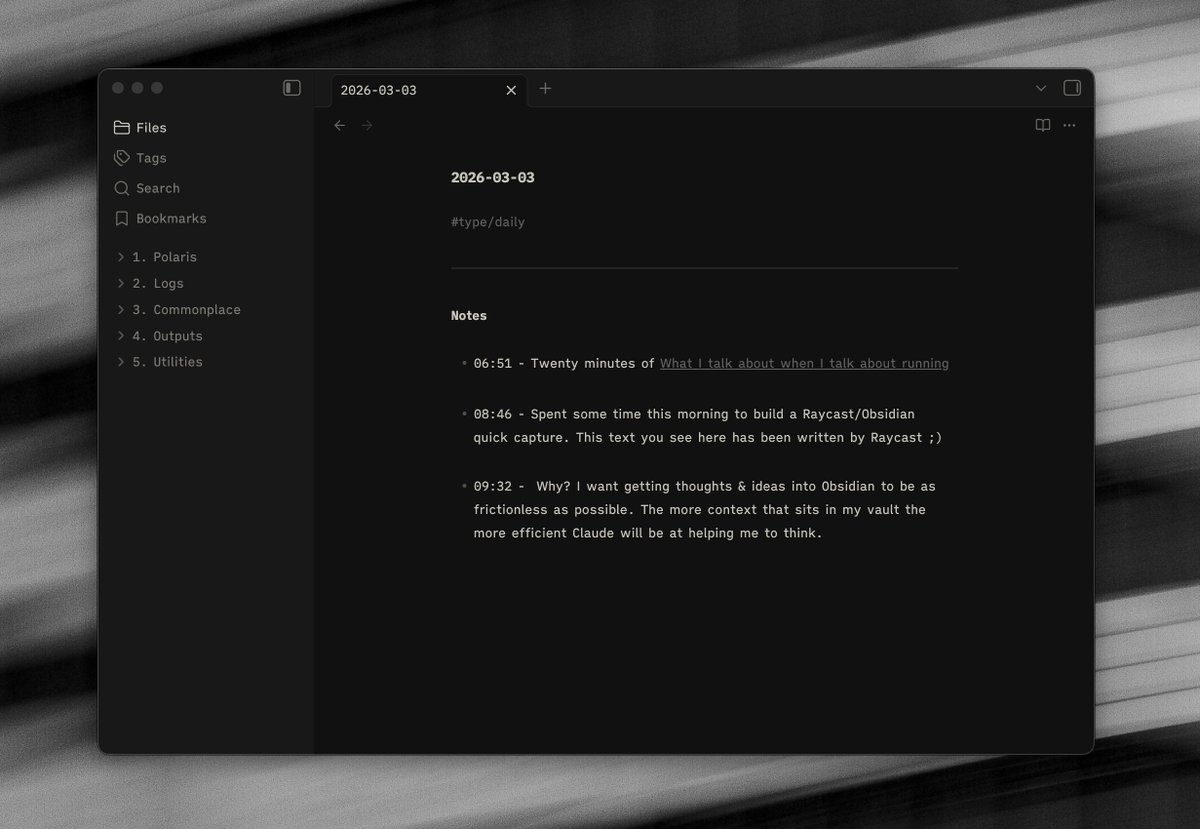Open the 'What I talk about' link
The height and width of the screenshot is (829, 1200).
pyautogui.click(x=804, y=363)
